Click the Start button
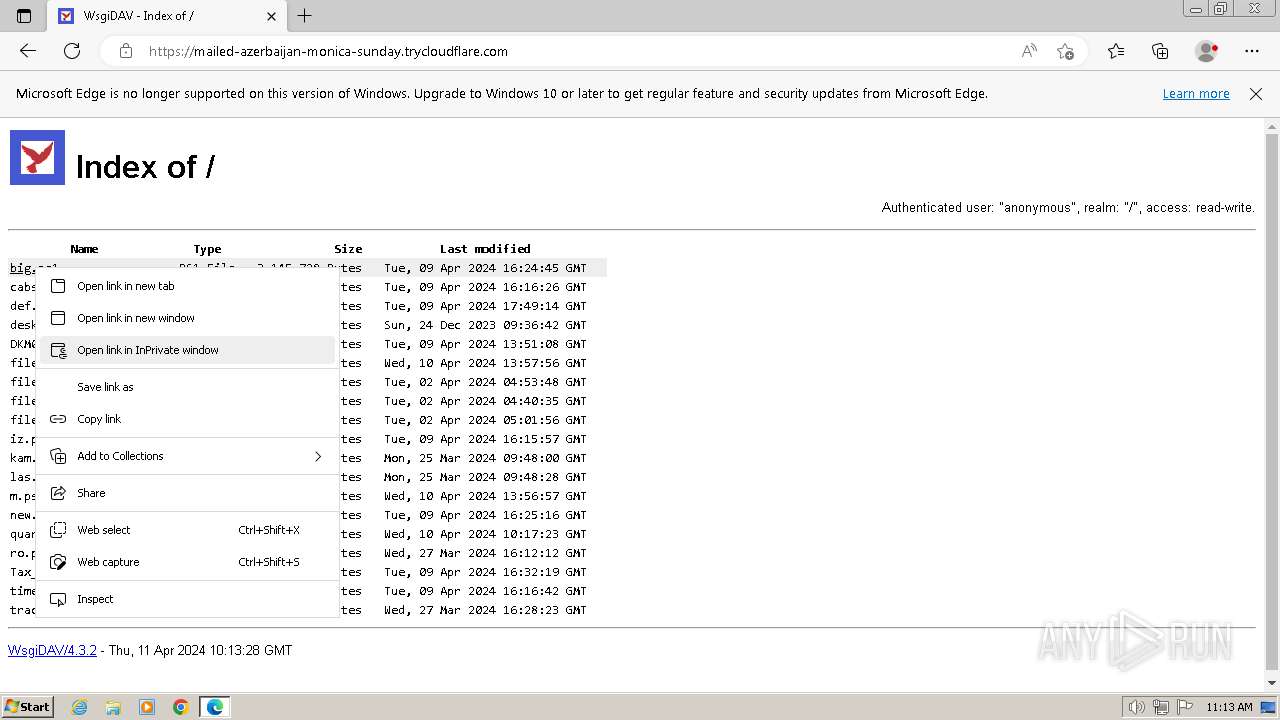 pyautogui.click(x=28, y=707)
